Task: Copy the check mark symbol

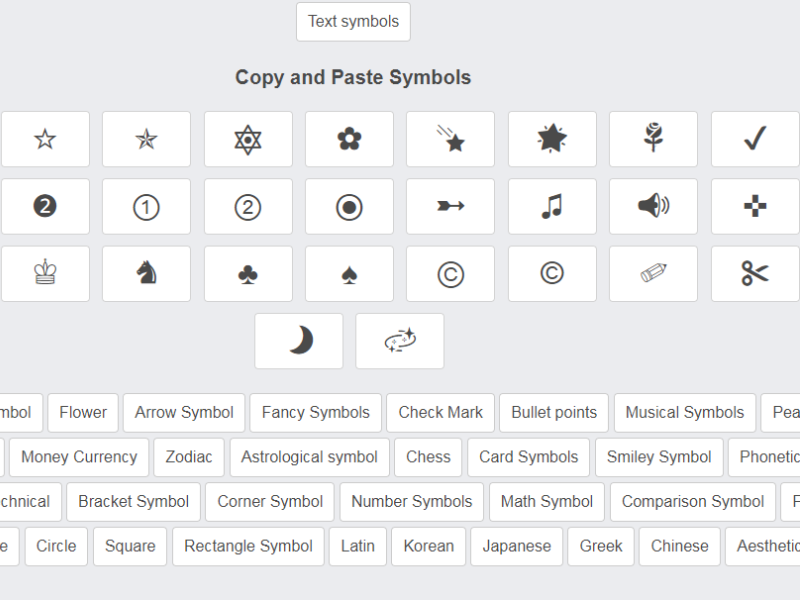Action: [x=755, y=139]
